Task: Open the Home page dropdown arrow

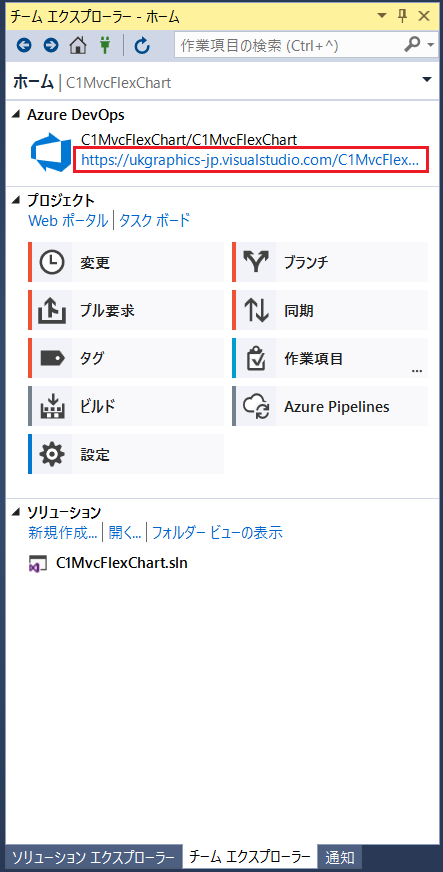Action: [426, 80]
